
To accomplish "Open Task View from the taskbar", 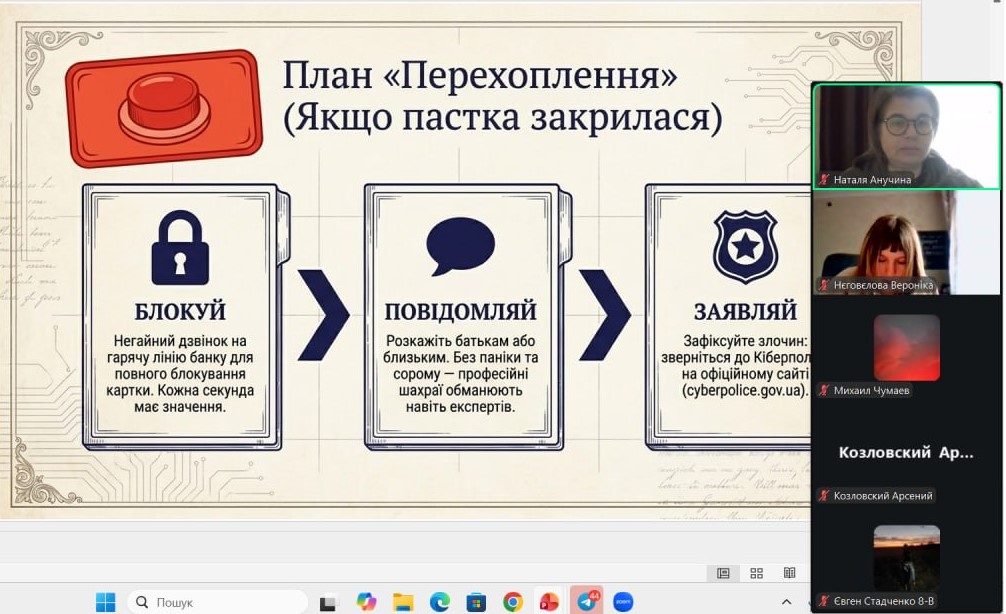I will coord(328,602).
